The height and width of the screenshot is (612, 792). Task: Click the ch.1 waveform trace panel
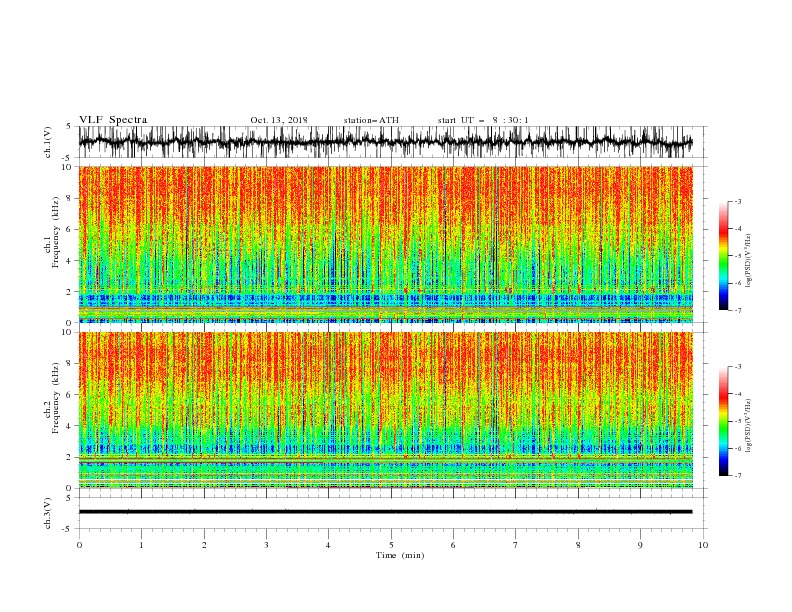point(385,142)
